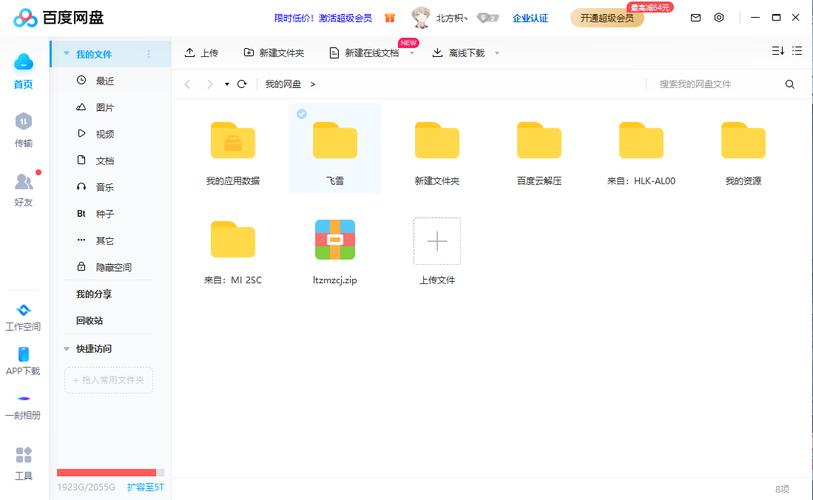
Task: Select 隐藏空间 in the file tree
Action: coord(112,268)
